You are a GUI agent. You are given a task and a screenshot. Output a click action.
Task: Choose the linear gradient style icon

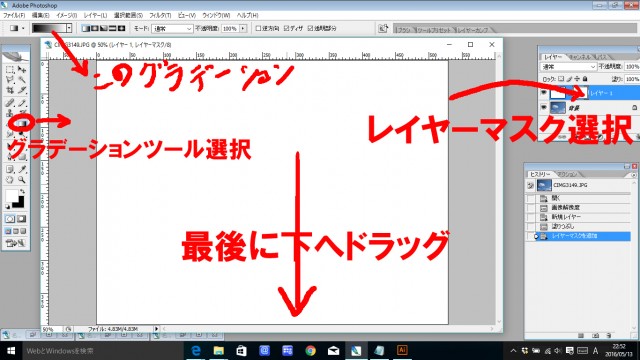click(86, 29)
